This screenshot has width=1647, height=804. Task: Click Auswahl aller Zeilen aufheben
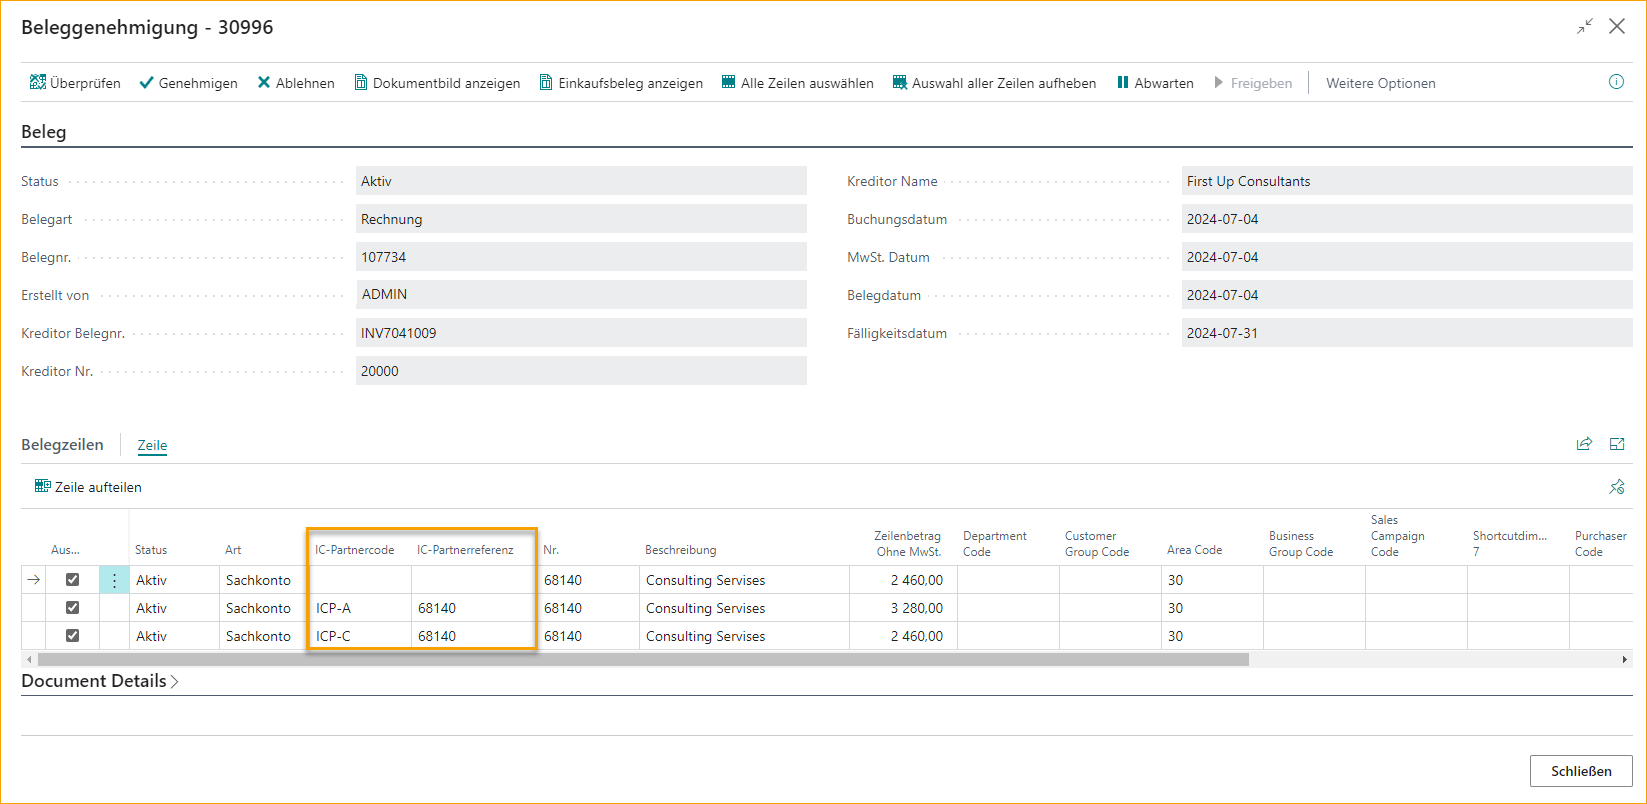click(994, 83)
